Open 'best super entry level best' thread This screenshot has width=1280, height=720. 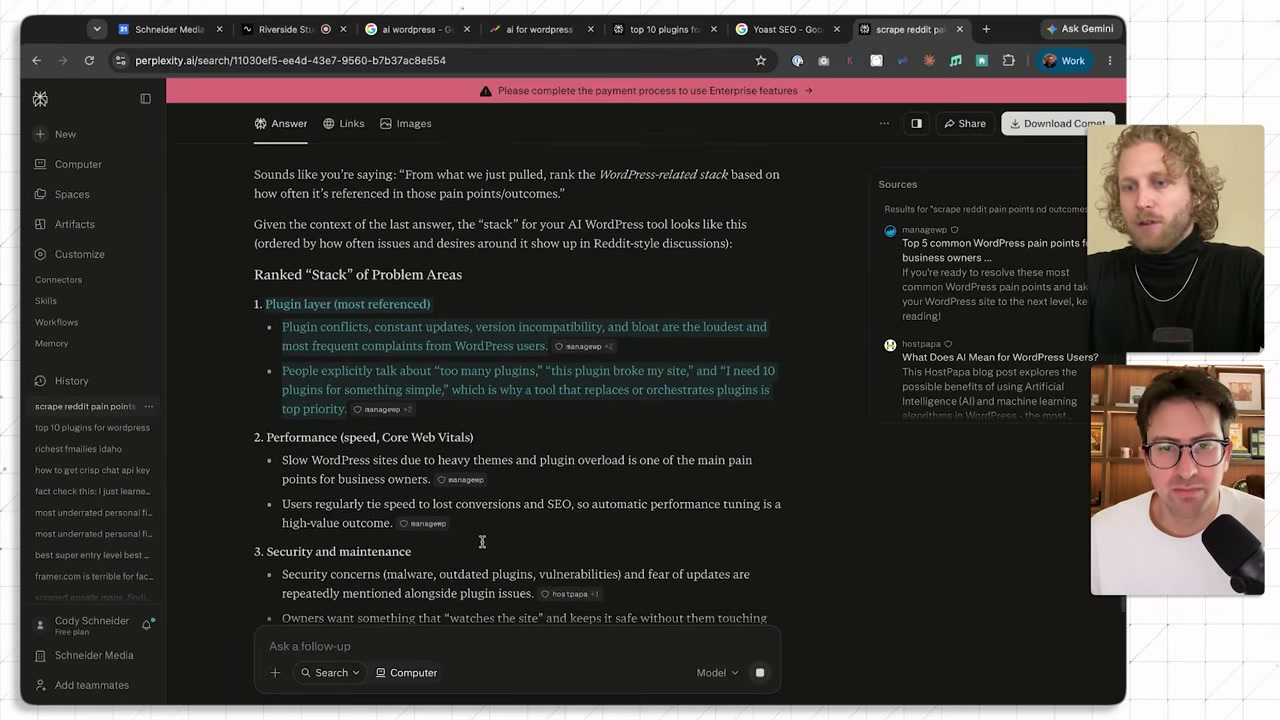(92, 555)
